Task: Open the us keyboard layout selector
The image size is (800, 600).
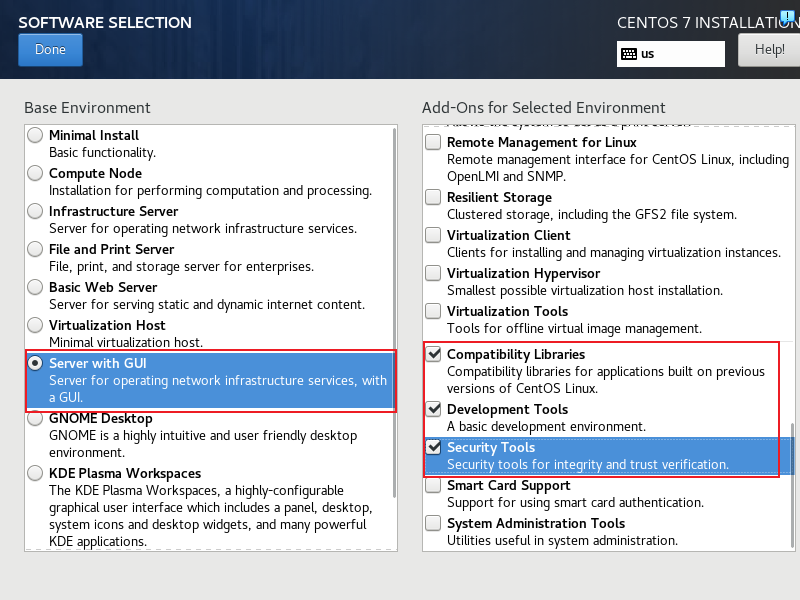Action: 670,54
